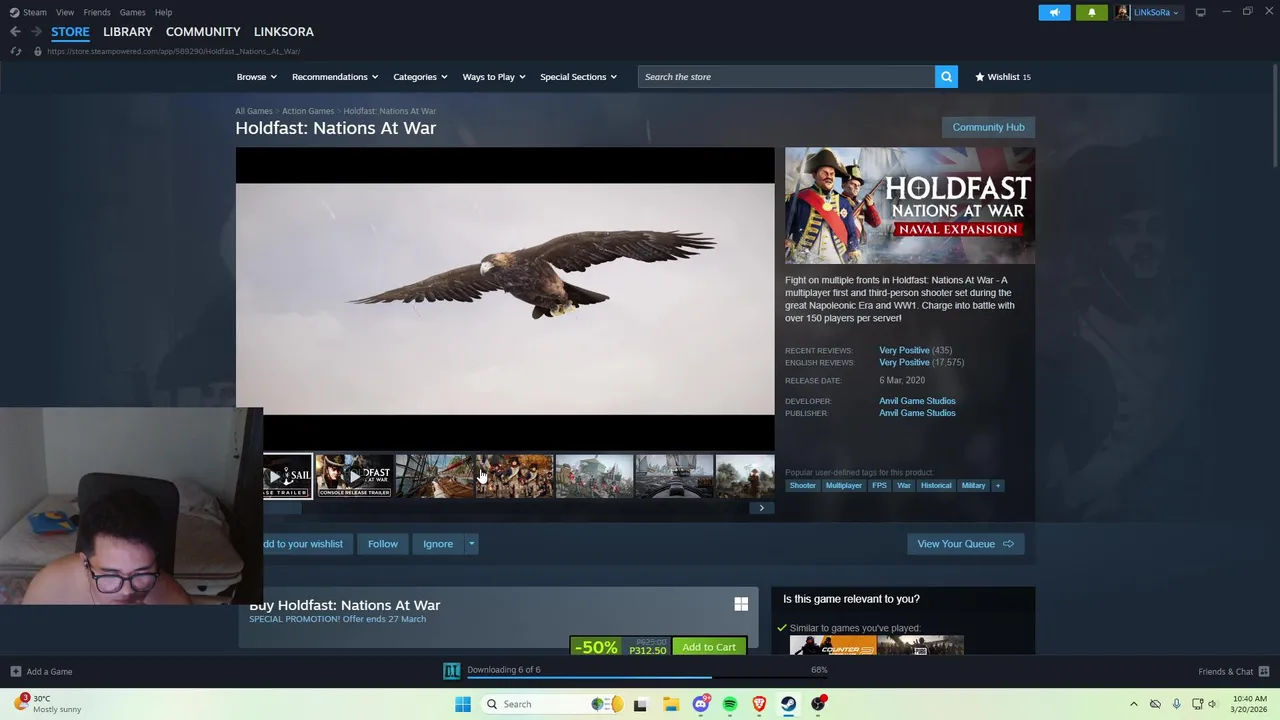This screenshot has width=1280, height=720.
Task: Open File Explorer from the taskbar
Action: click(671, 704)
